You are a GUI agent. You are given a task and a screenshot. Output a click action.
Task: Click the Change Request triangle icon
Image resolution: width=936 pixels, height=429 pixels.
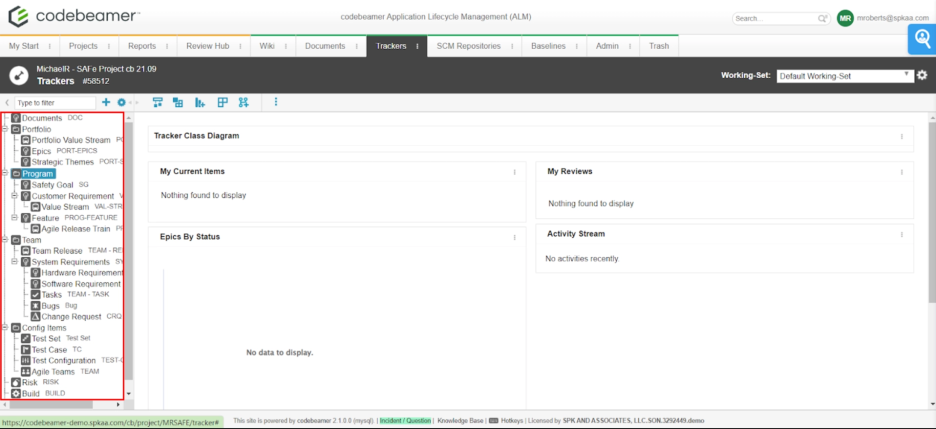coord(36,317)
